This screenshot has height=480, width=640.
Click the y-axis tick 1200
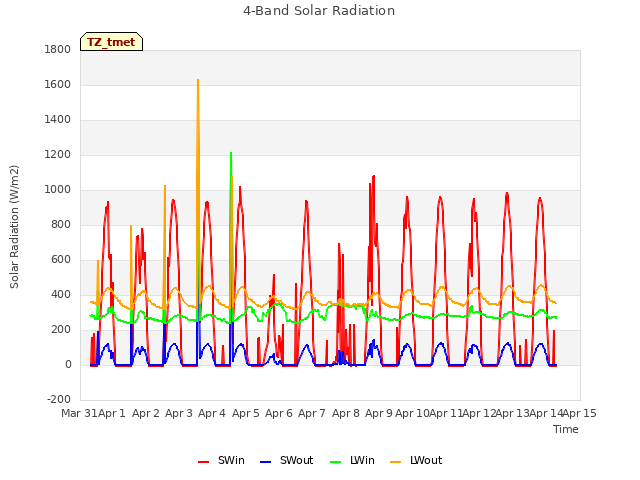click(58, 155)
